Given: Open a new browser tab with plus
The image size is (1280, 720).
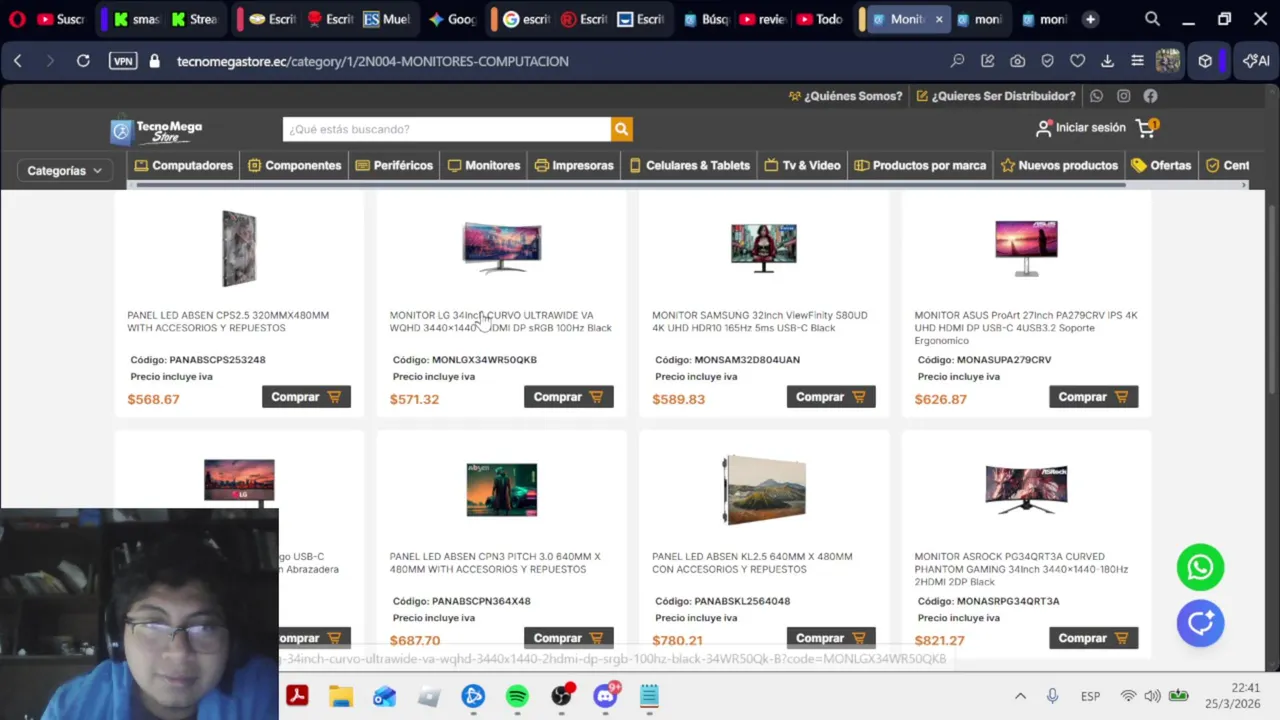Looking at the screenshot, I should tap(1090, 19).
